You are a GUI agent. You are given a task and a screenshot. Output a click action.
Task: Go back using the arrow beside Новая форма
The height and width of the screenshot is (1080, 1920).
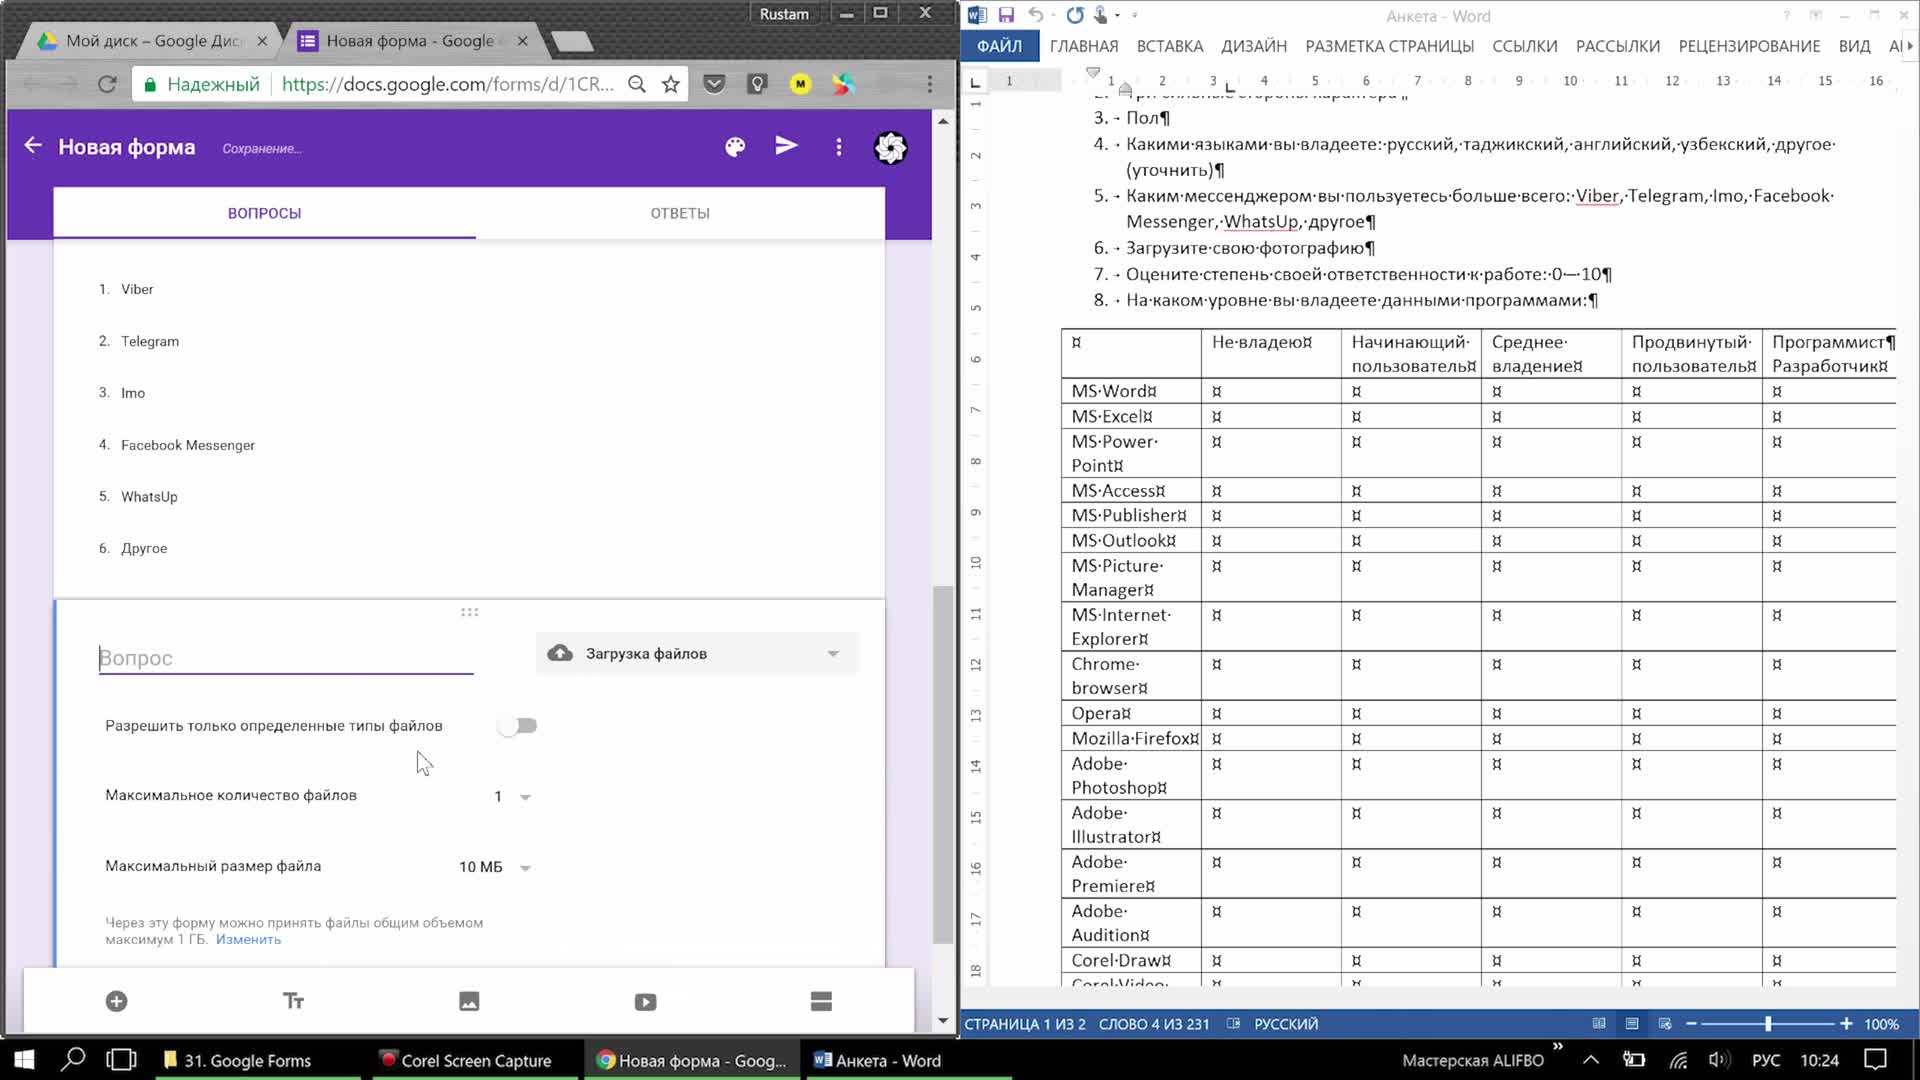coord(33,146)
